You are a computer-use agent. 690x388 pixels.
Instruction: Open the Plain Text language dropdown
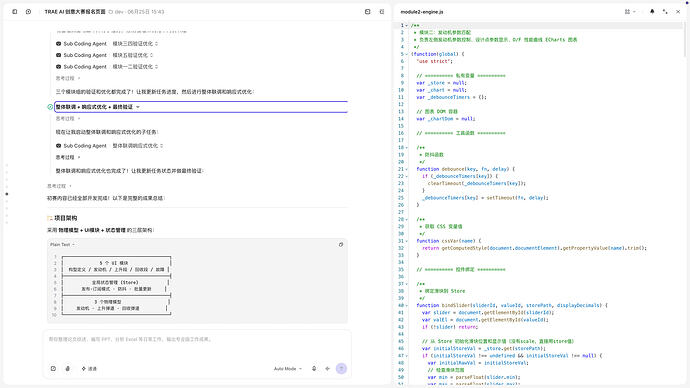click(x=62, y=245)
